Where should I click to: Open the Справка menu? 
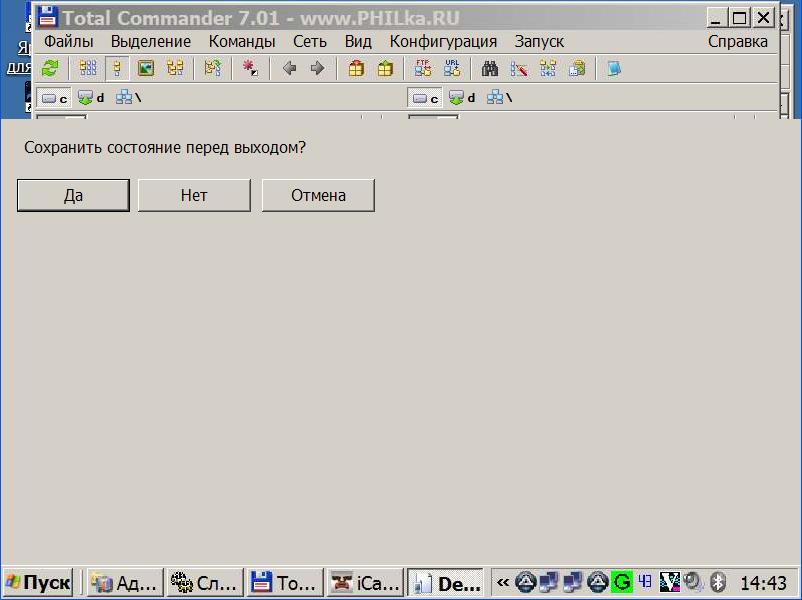point(737,41)
